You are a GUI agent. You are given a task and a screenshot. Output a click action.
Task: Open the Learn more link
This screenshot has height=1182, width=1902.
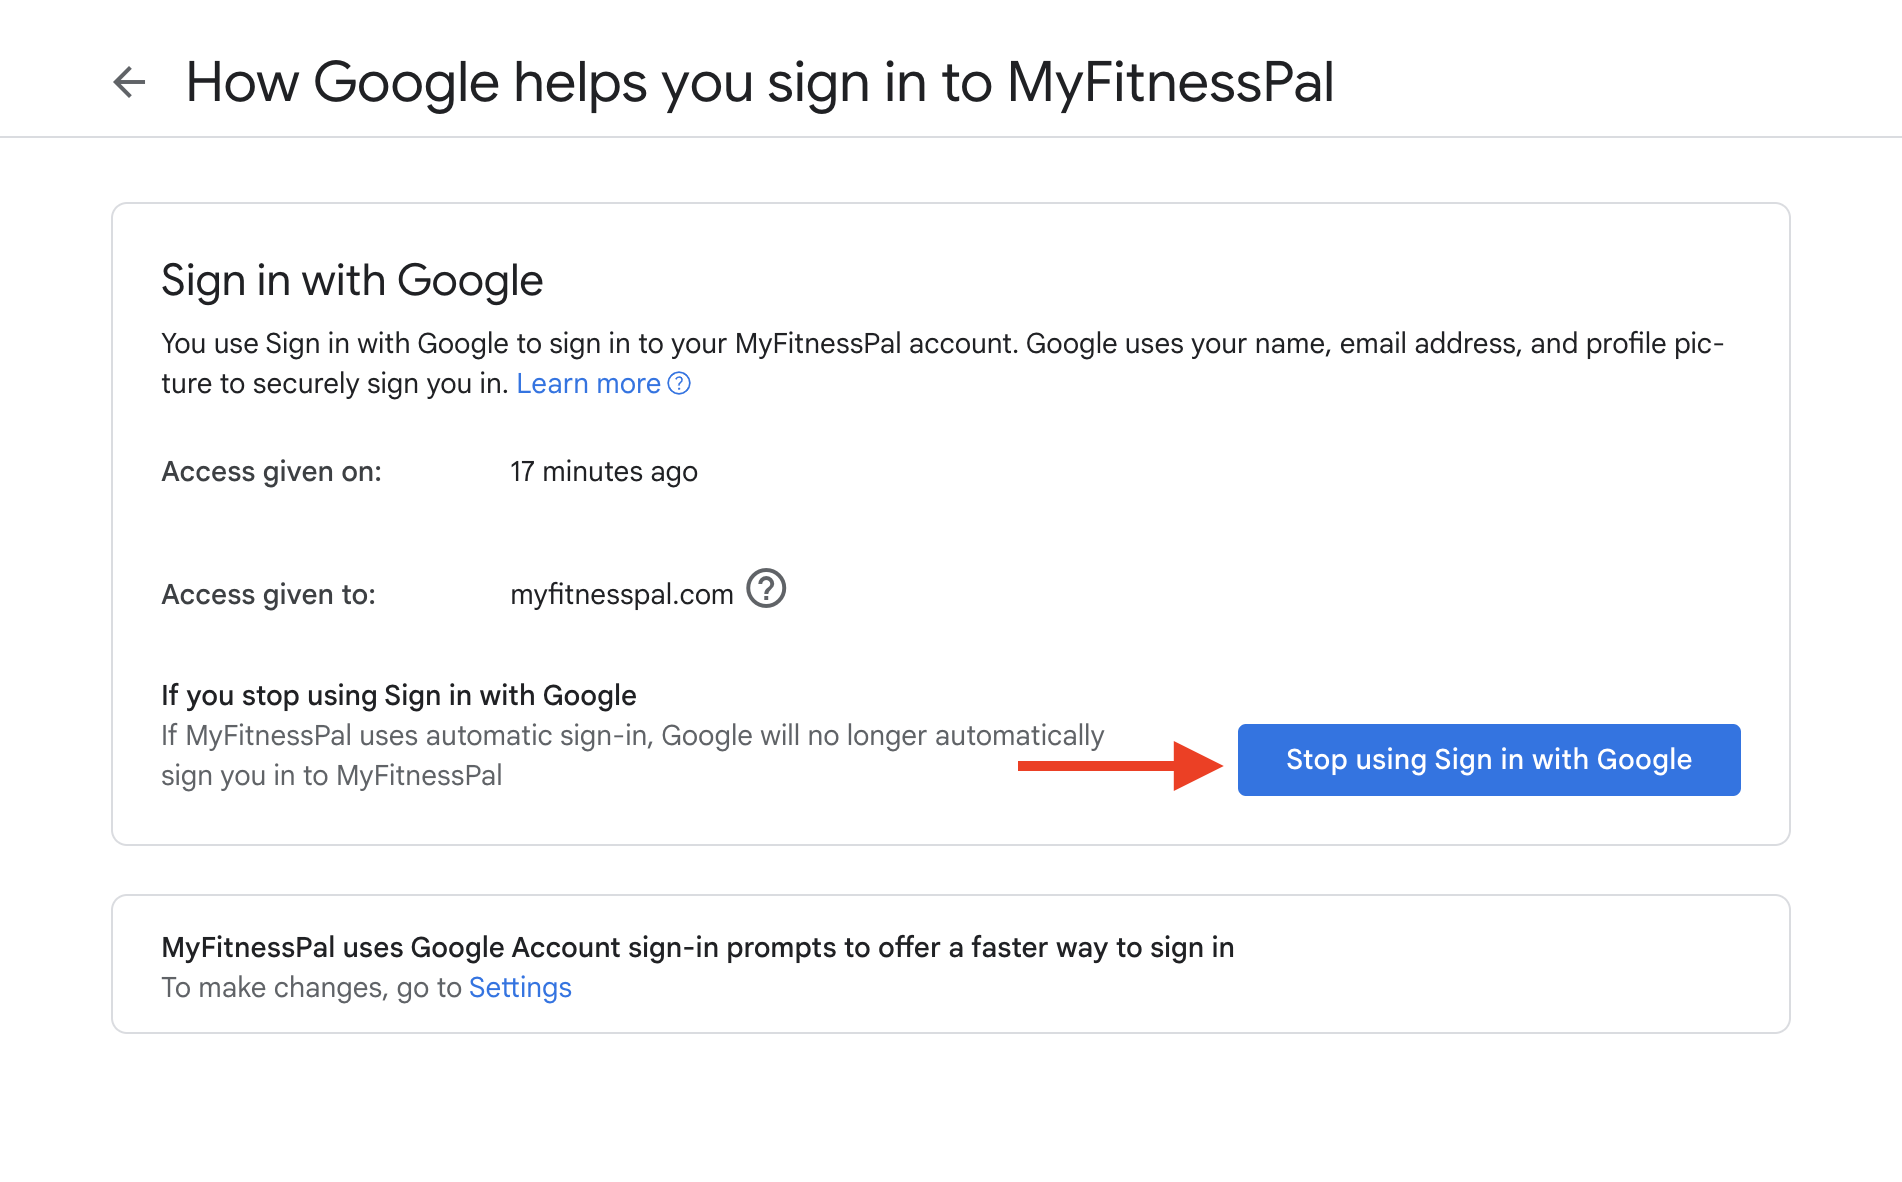[588, 384]
